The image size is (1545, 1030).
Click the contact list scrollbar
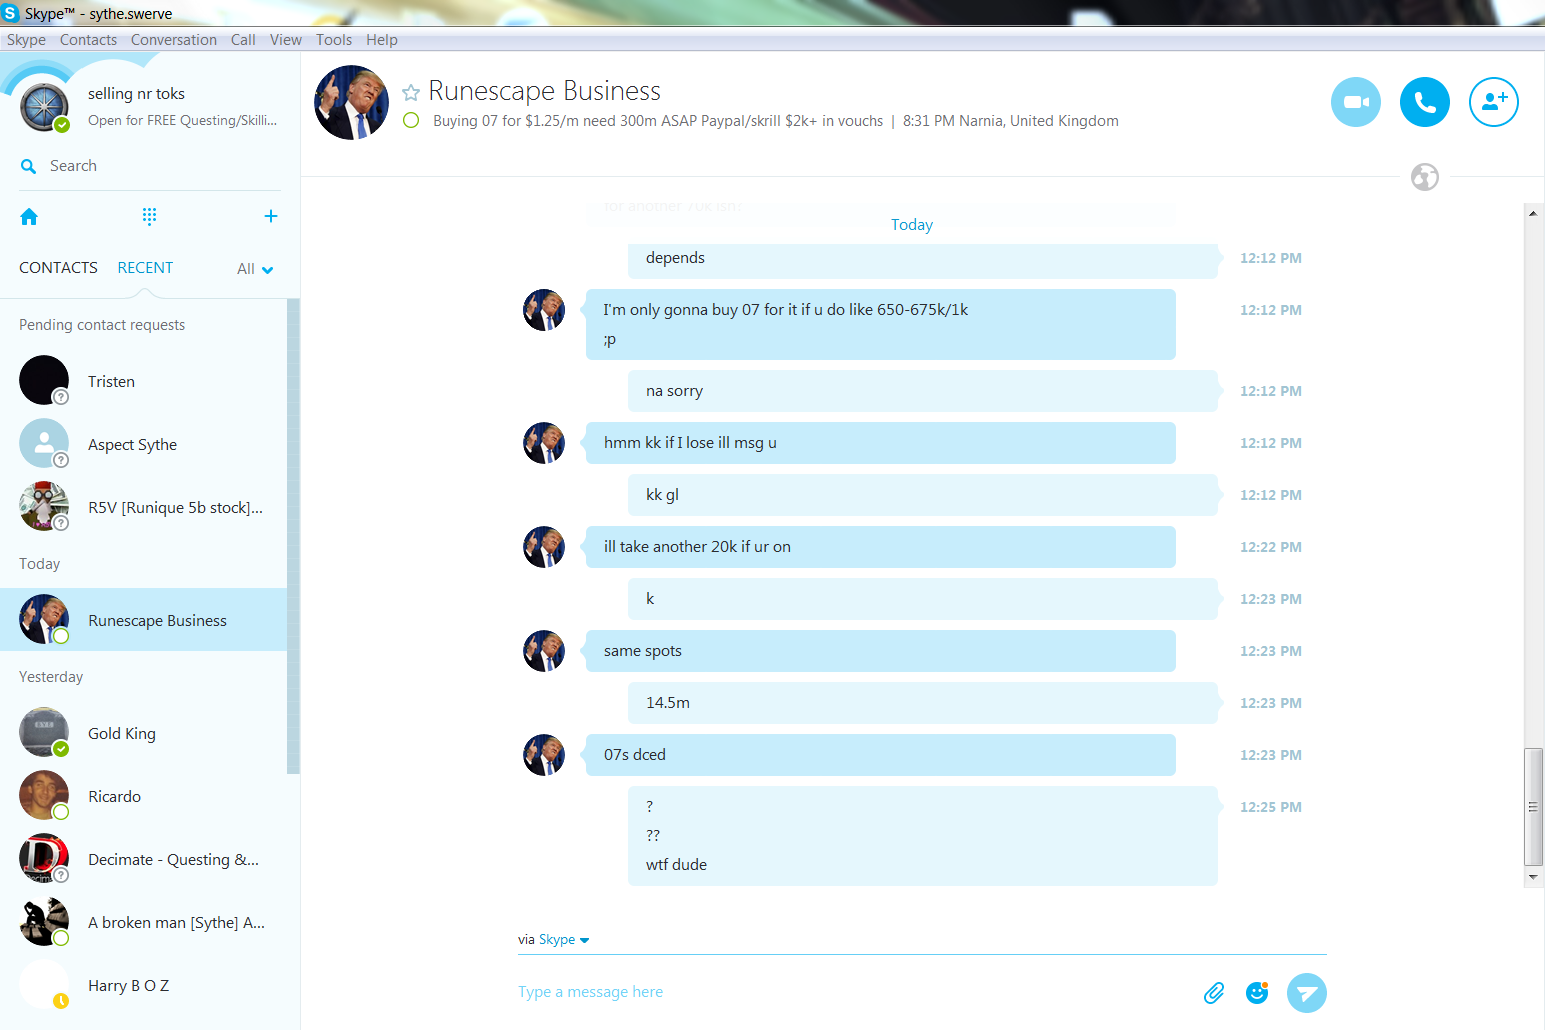pos(293,536)
